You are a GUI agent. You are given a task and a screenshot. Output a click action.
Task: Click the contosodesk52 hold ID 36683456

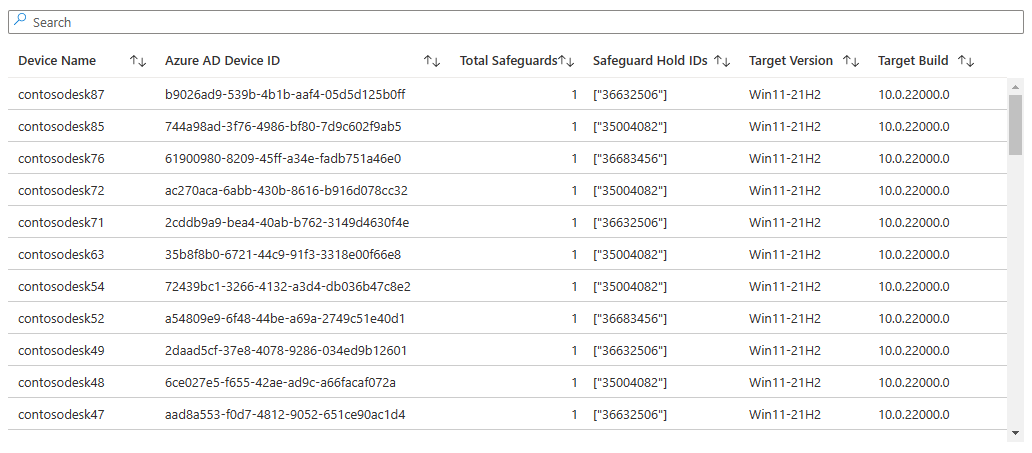(x=630, y=318)
